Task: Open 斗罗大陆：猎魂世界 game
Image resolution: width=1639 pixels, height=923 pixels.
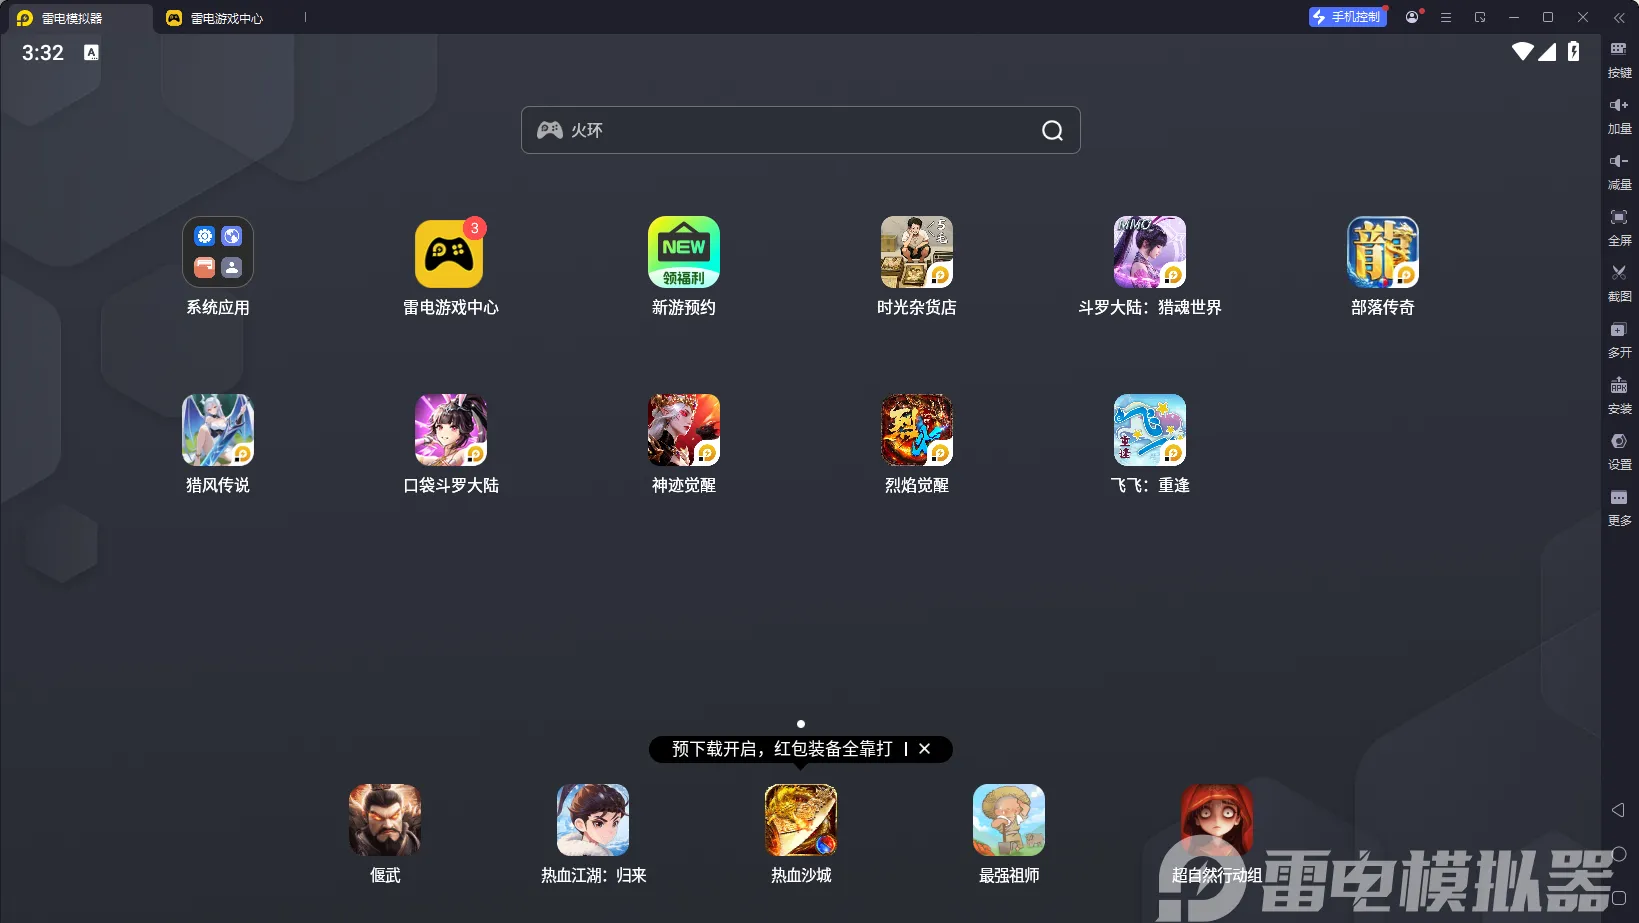Action: [1150, 252]
